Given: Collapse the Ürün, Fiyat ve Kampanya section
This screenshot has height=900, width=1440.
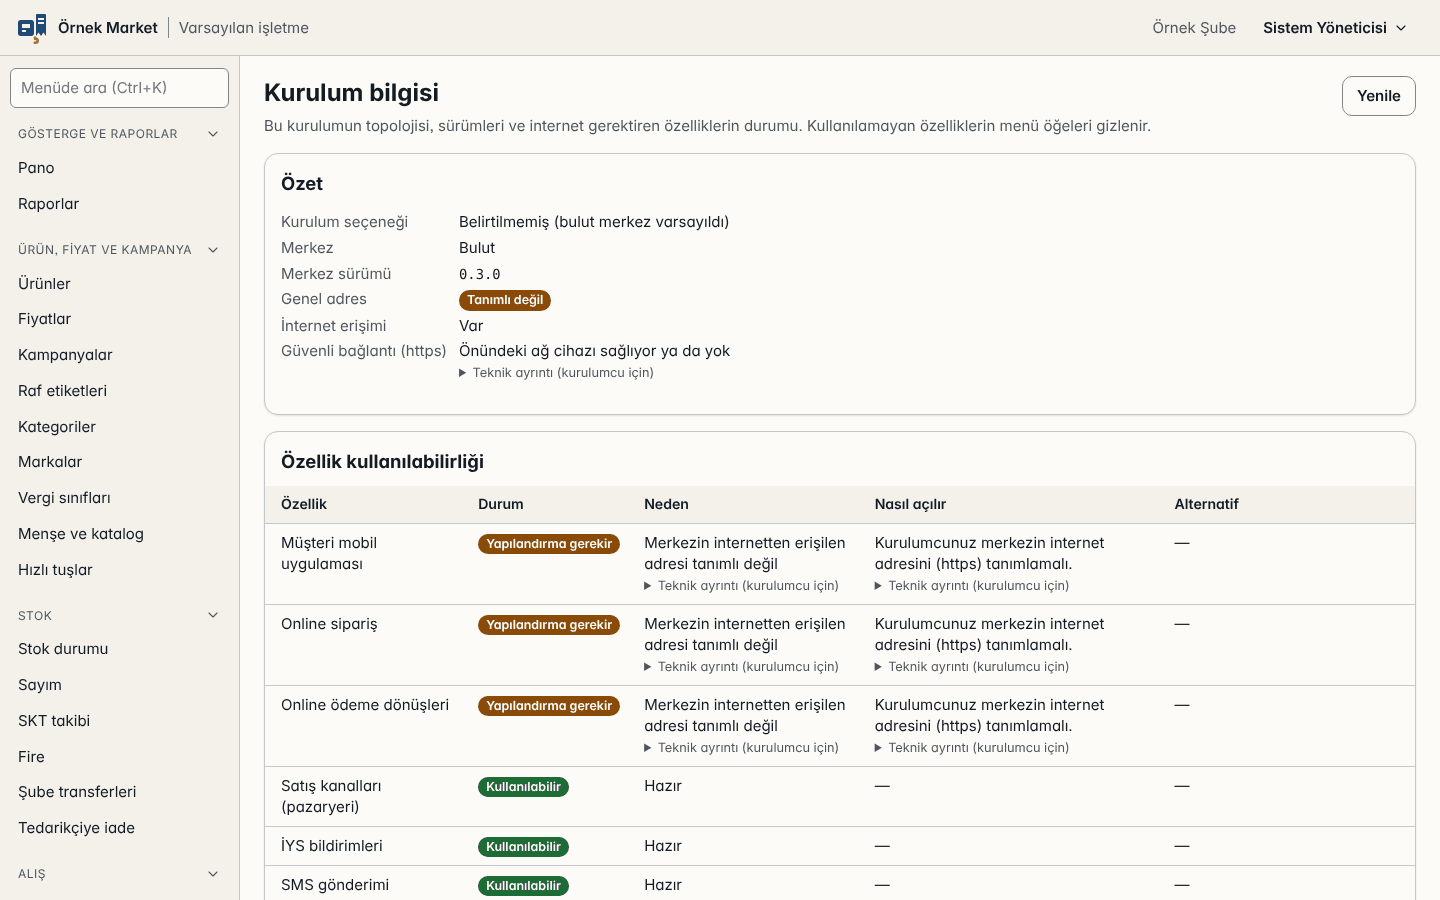Looking at the screenshot, I should (119, 250).
